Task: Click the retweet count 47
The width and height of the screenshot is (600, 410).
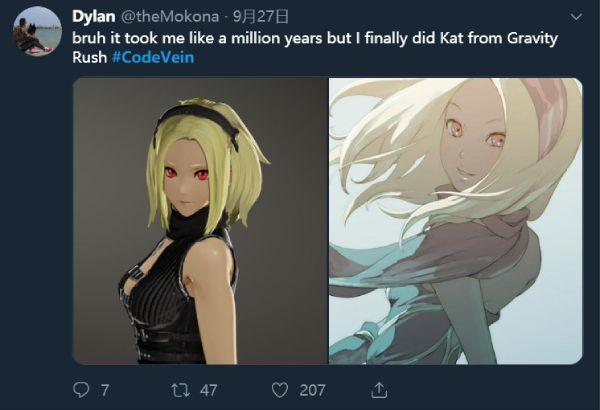Action: click(x=208, y=390)
